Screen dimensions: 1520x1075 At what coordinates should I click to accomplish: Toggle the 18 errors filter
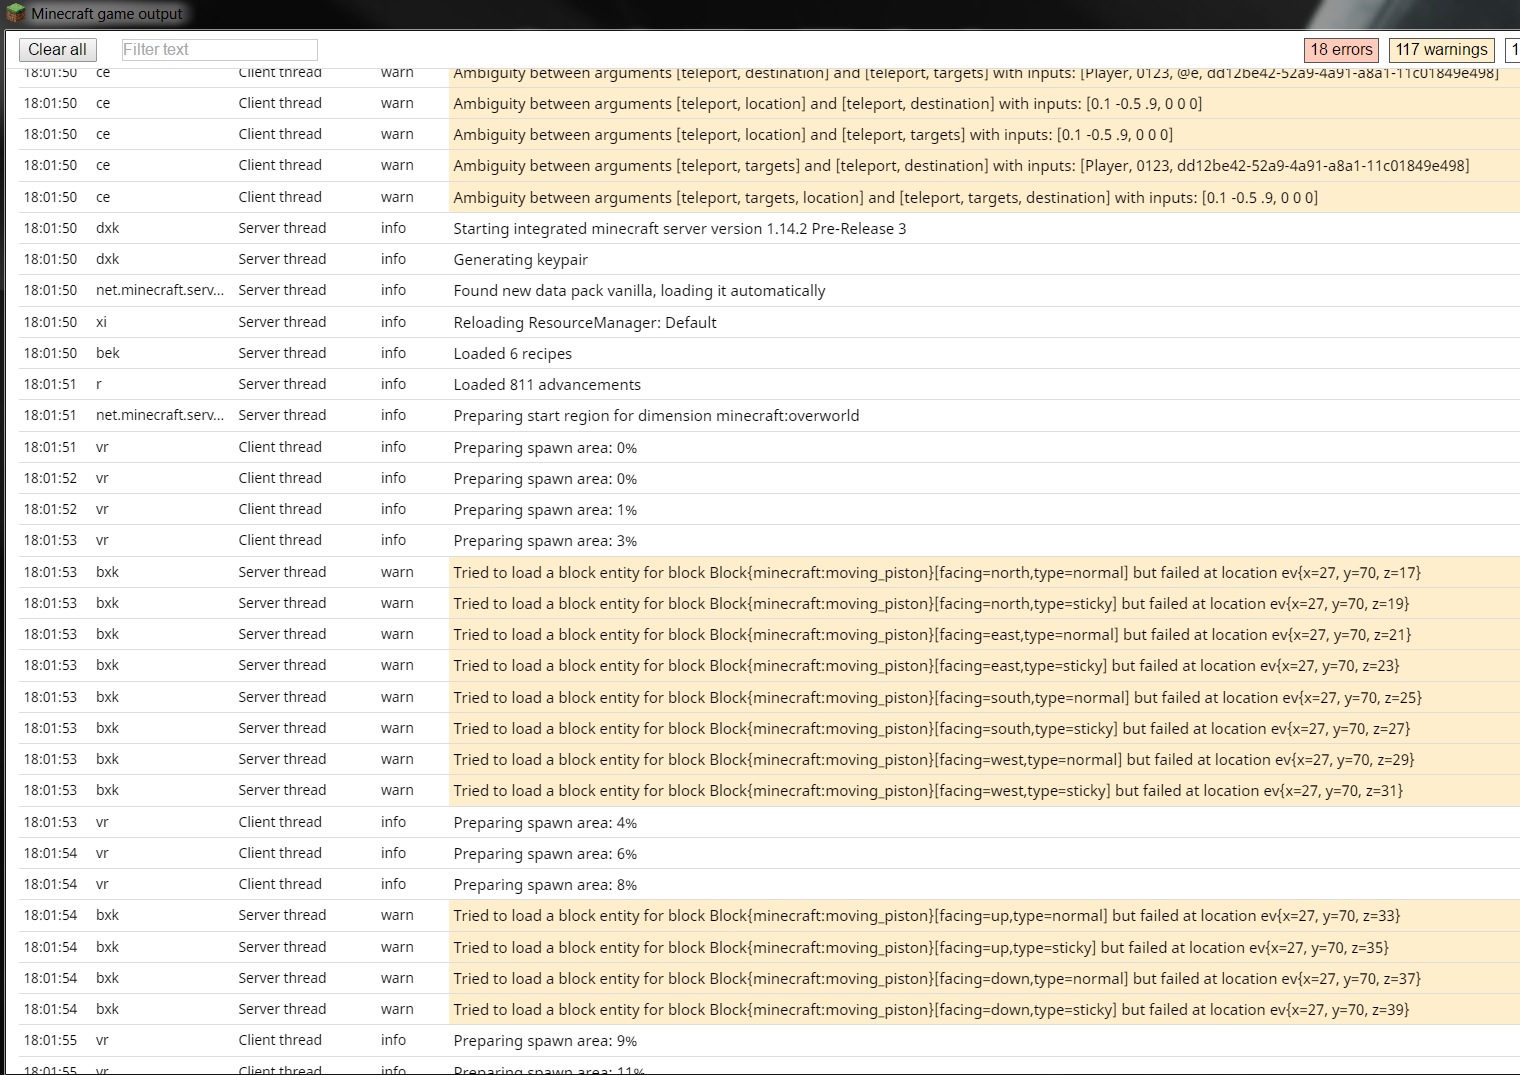(1341, 50)
